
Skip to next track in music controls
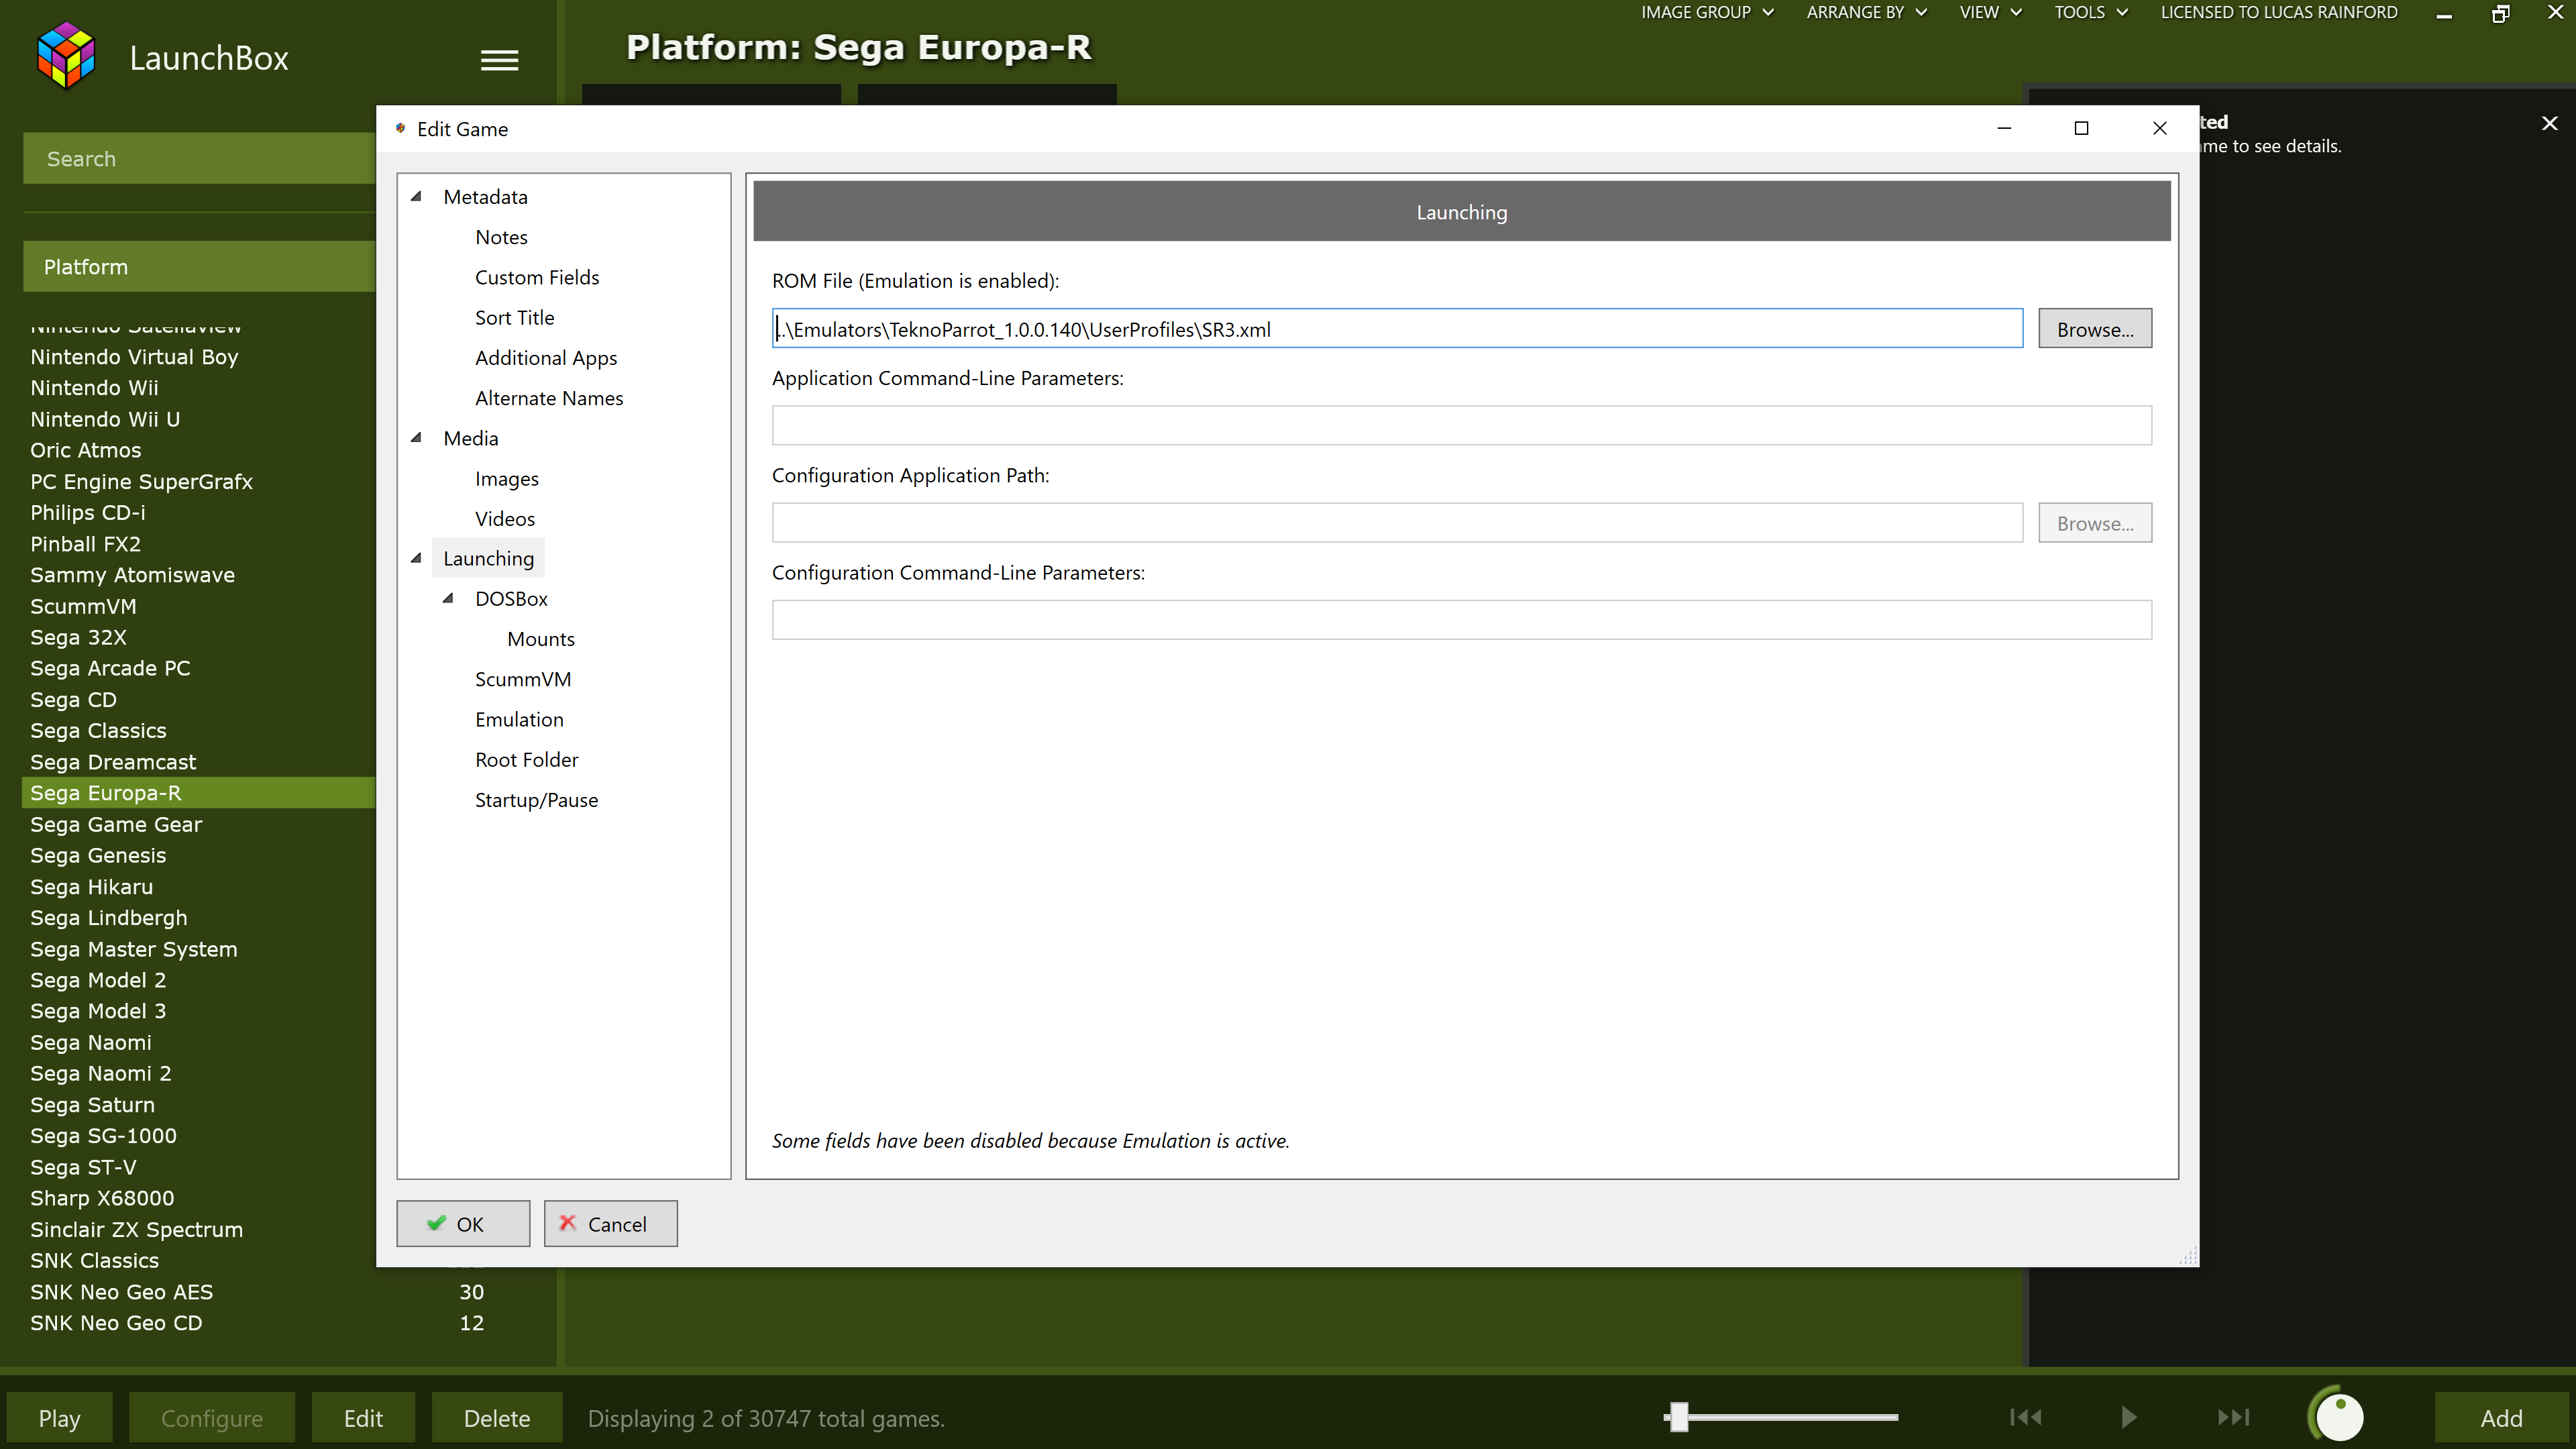(x=2233, y=1417)
